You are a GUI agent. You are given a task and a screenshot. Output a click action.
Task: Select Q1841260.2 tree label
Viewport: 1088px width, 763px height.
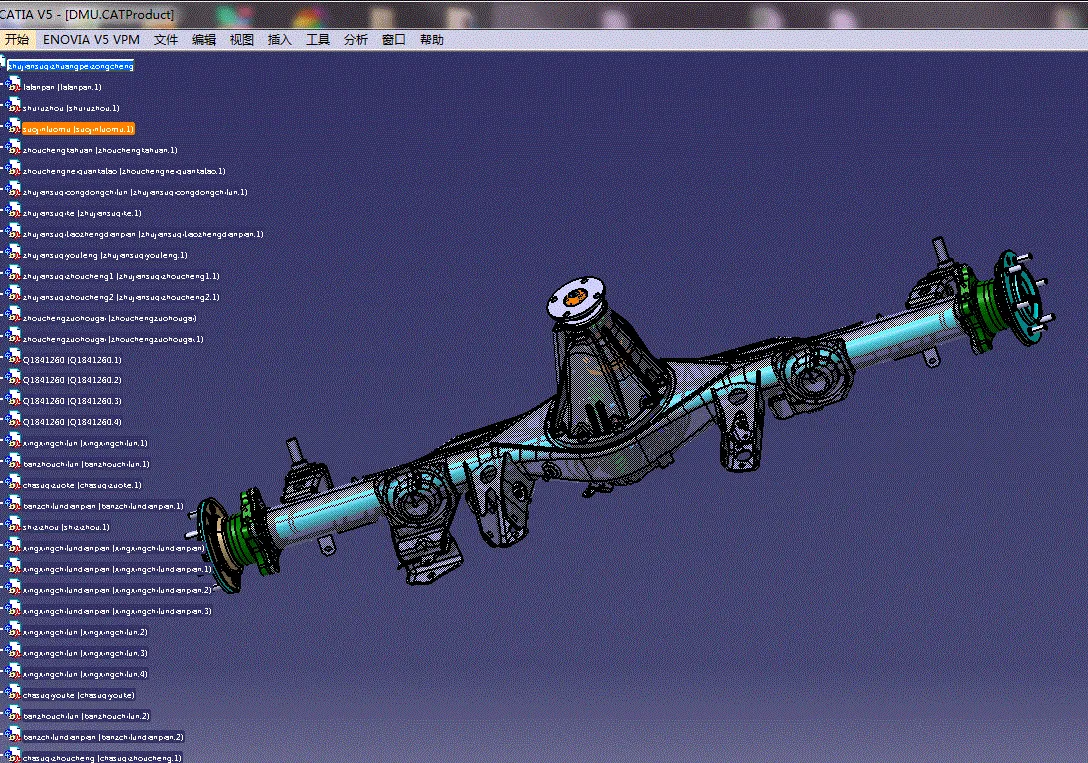pos(72,380)
